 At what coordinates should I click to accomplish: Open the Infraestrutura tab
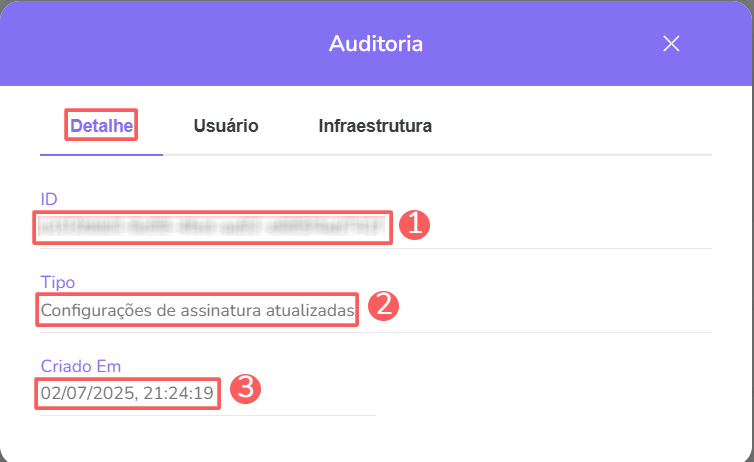[375, 126]
